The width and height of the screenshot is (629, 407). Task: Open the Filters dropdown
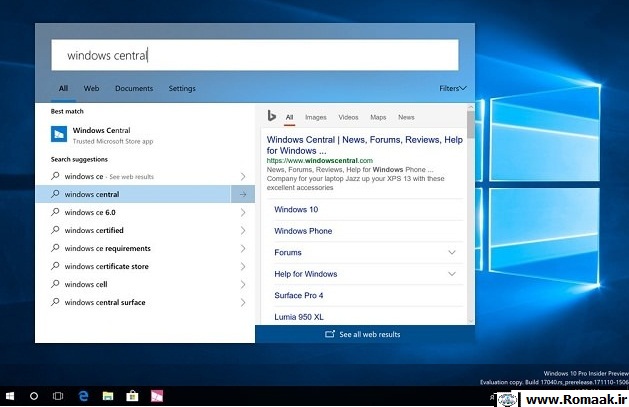coord(452,88)
